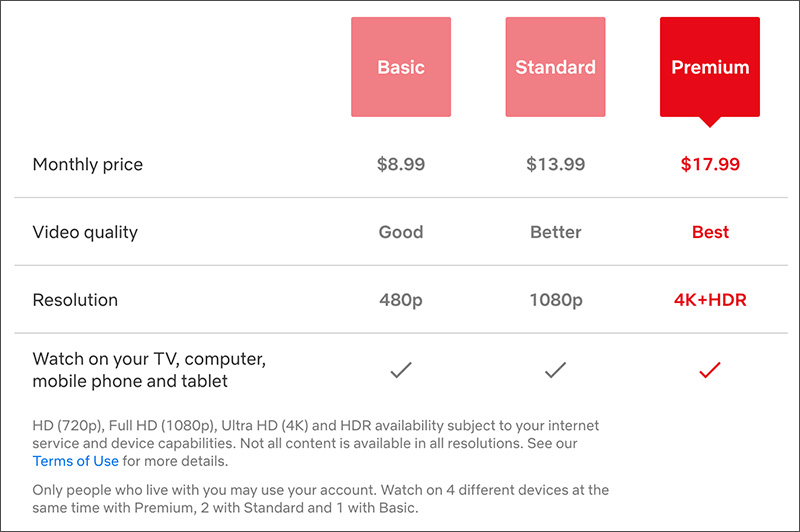
Task: Click the Watch on your TV label
Action: [149, 370]
